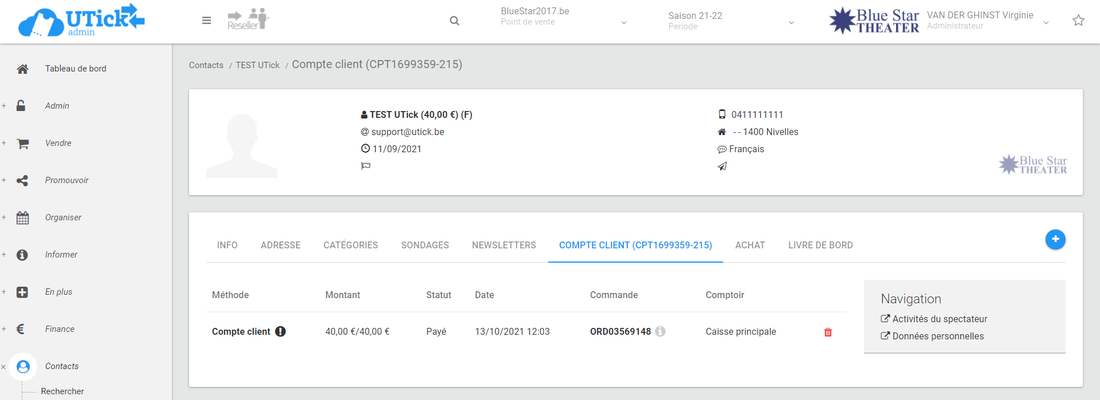
Task: Delete the Compte client payment row
Action: [827, 332]
